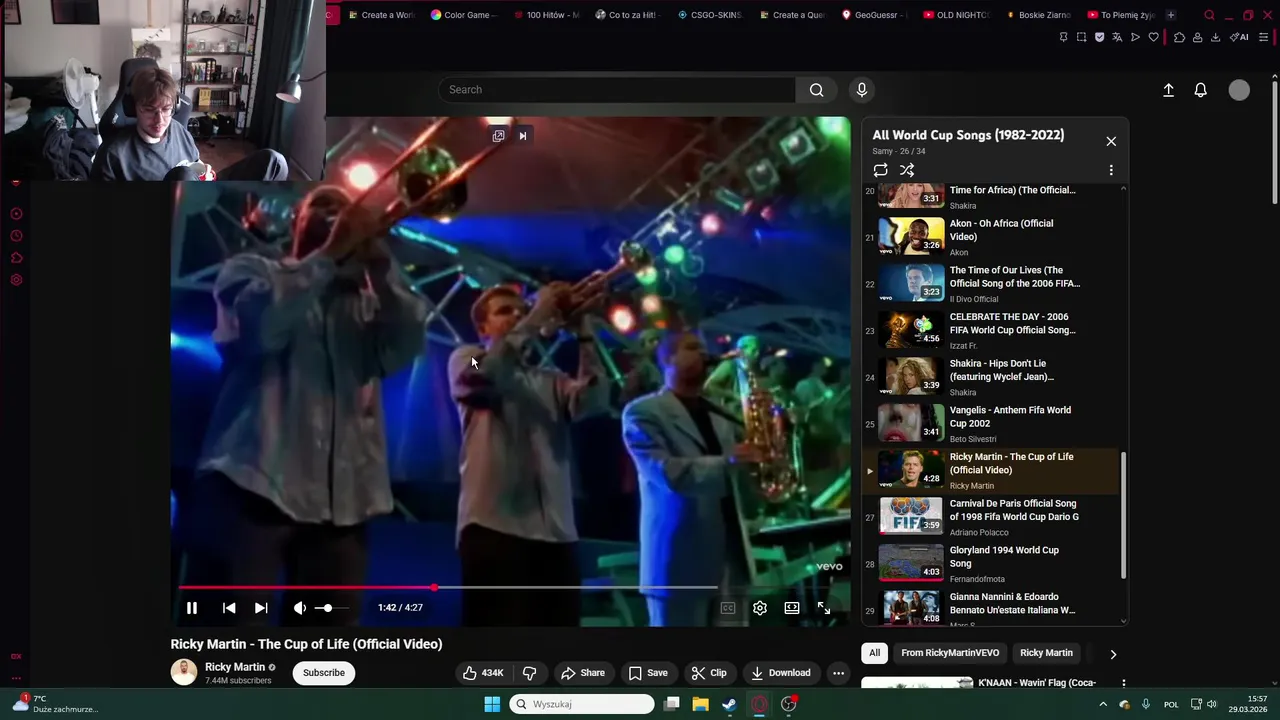Switch to the GeoGuessr browser tab

pos(874,15)
